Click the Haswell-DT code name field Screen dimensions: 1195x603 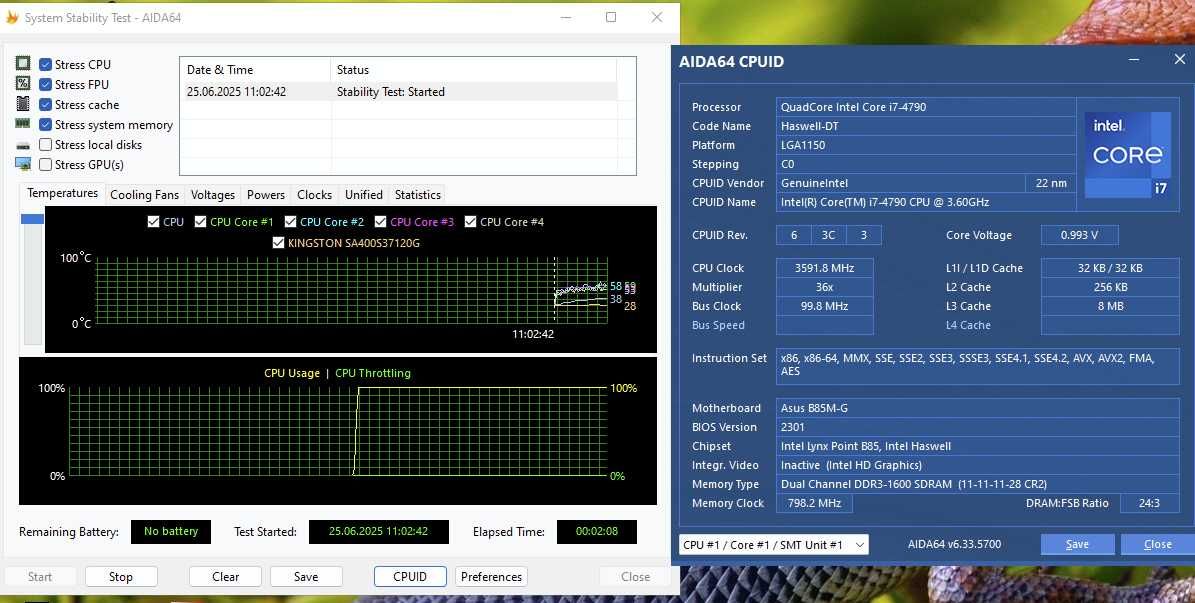click(926, 126)
